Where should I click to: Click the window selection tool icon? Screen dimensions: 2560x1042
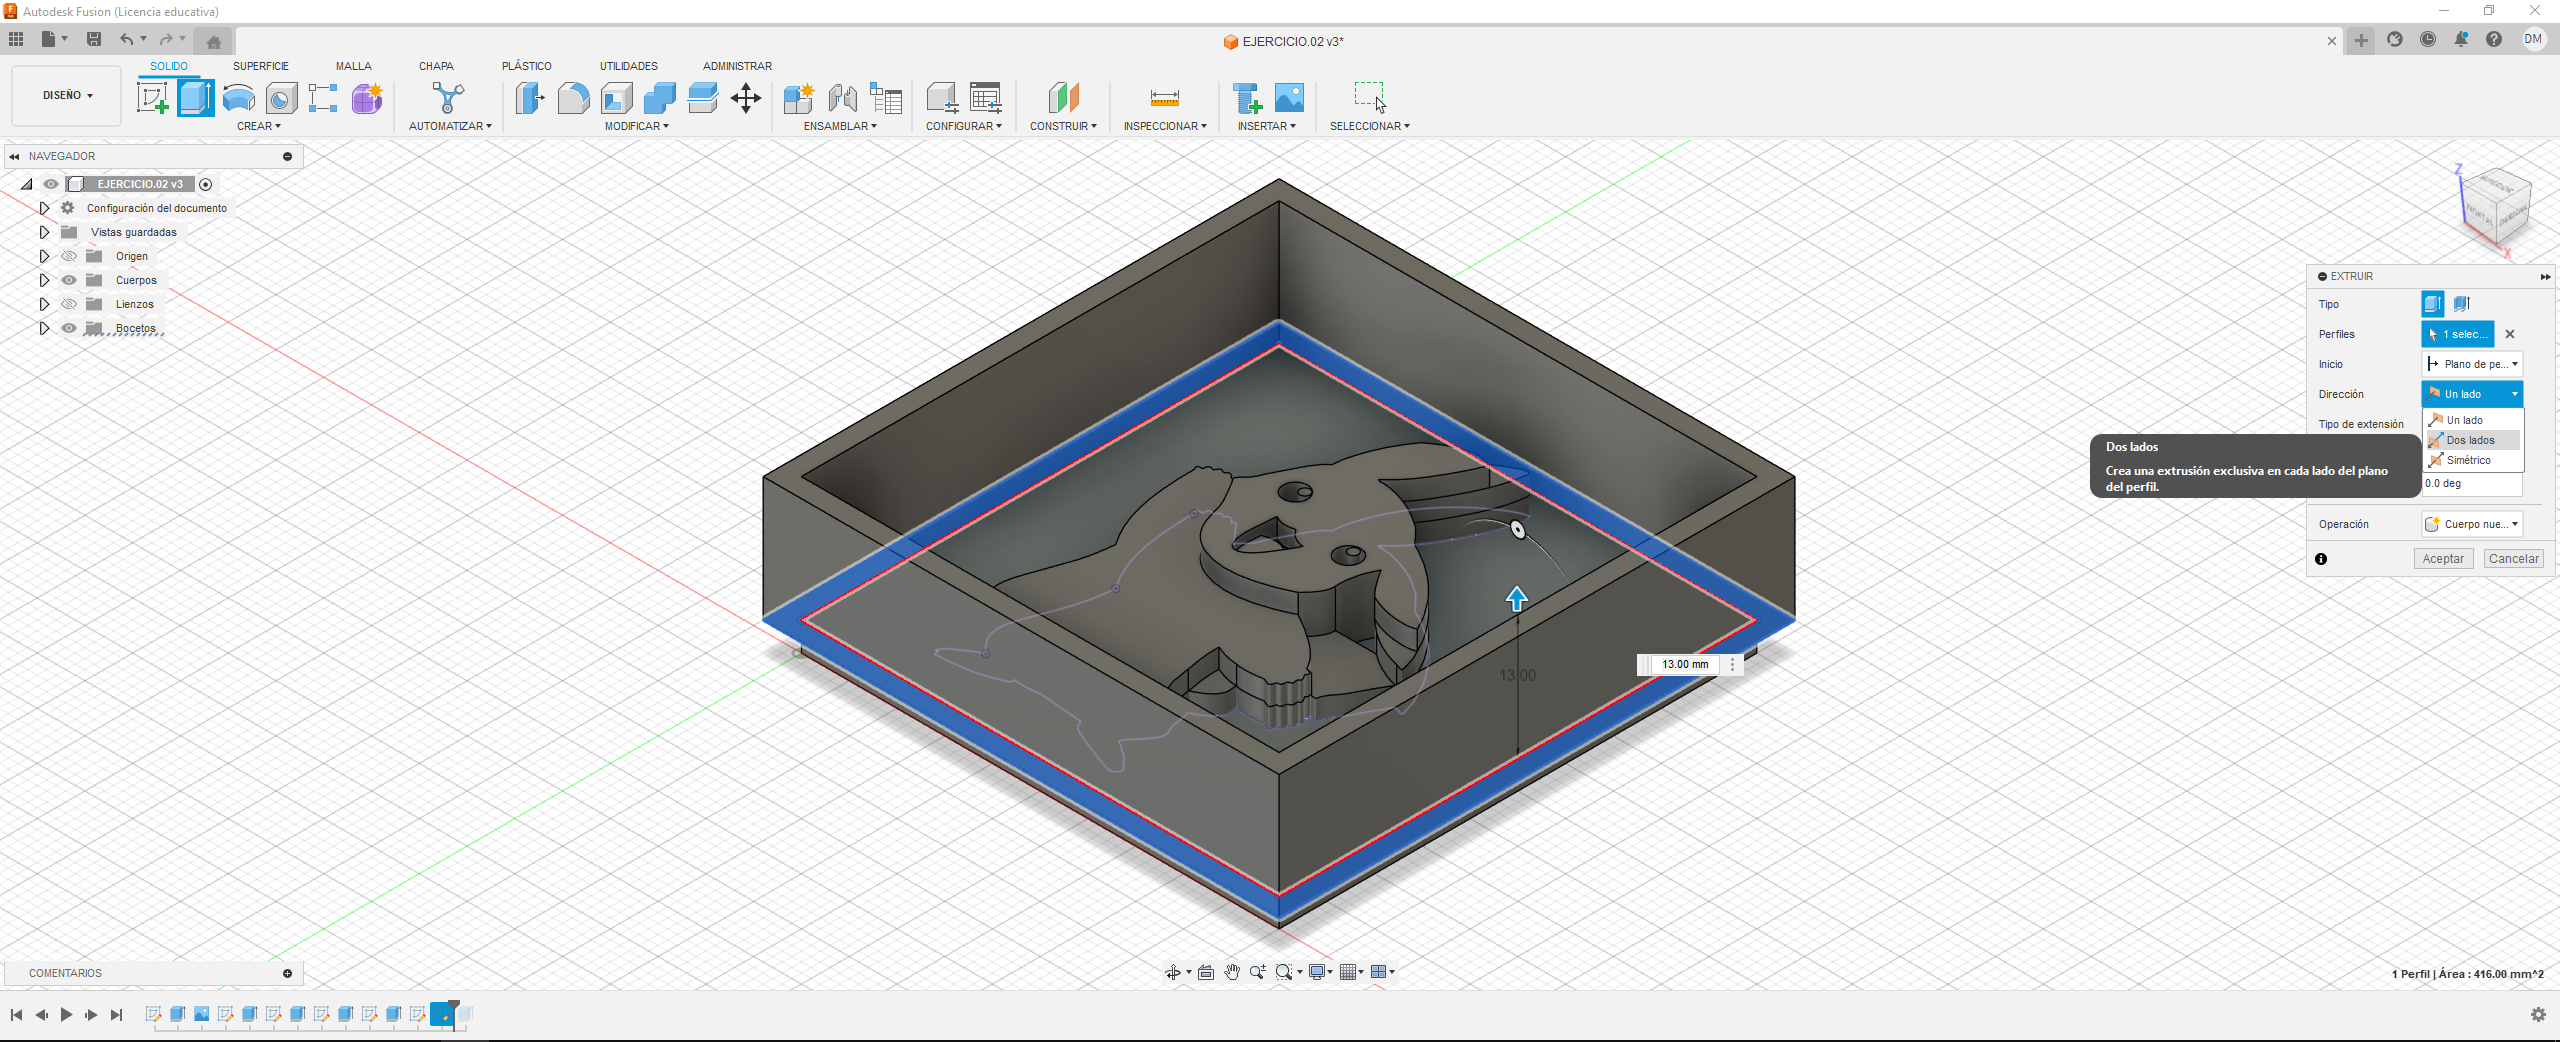(1369, 98)
